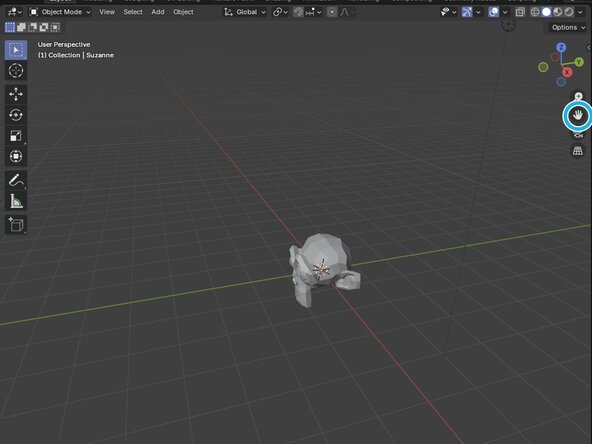
Task: Open the overlays settings dropdown arrow
Action: tap(505, 12)
